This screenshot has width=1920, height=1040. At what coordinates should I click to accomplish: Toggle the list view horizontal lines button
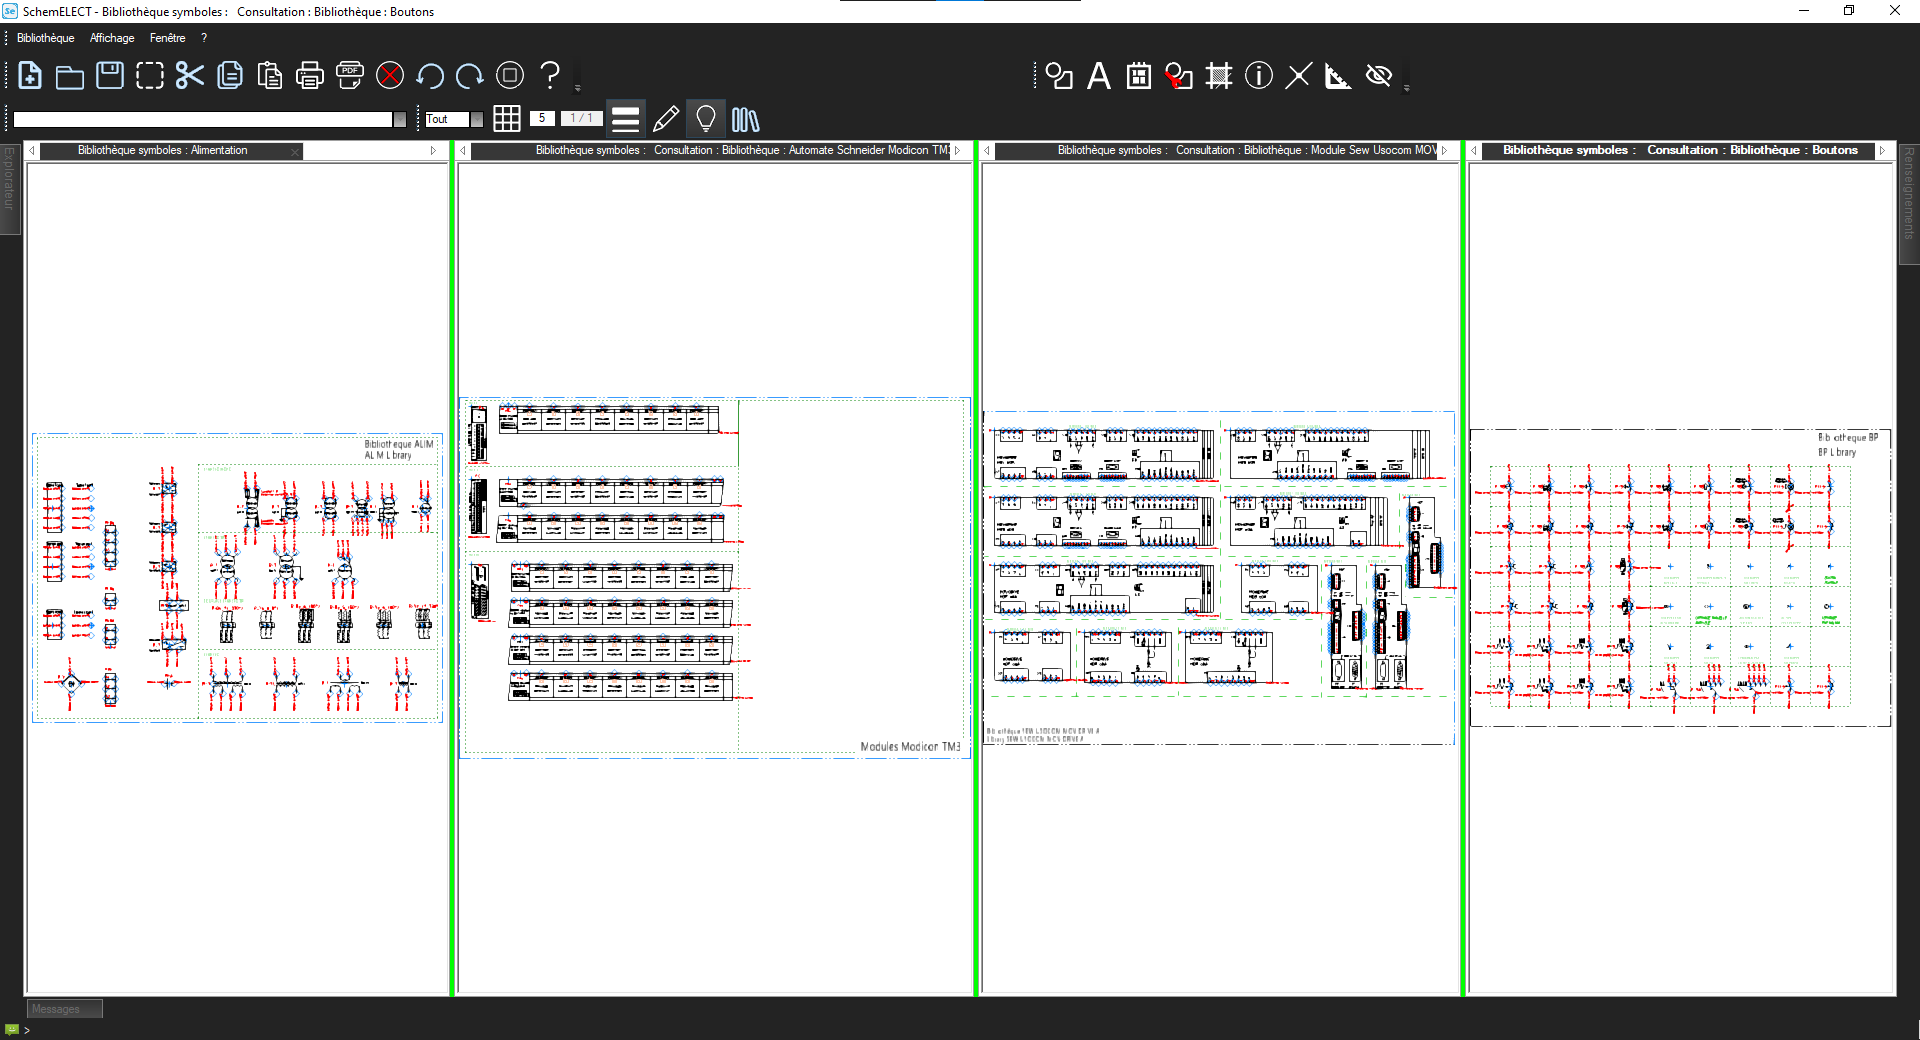(x=625, y=119)
